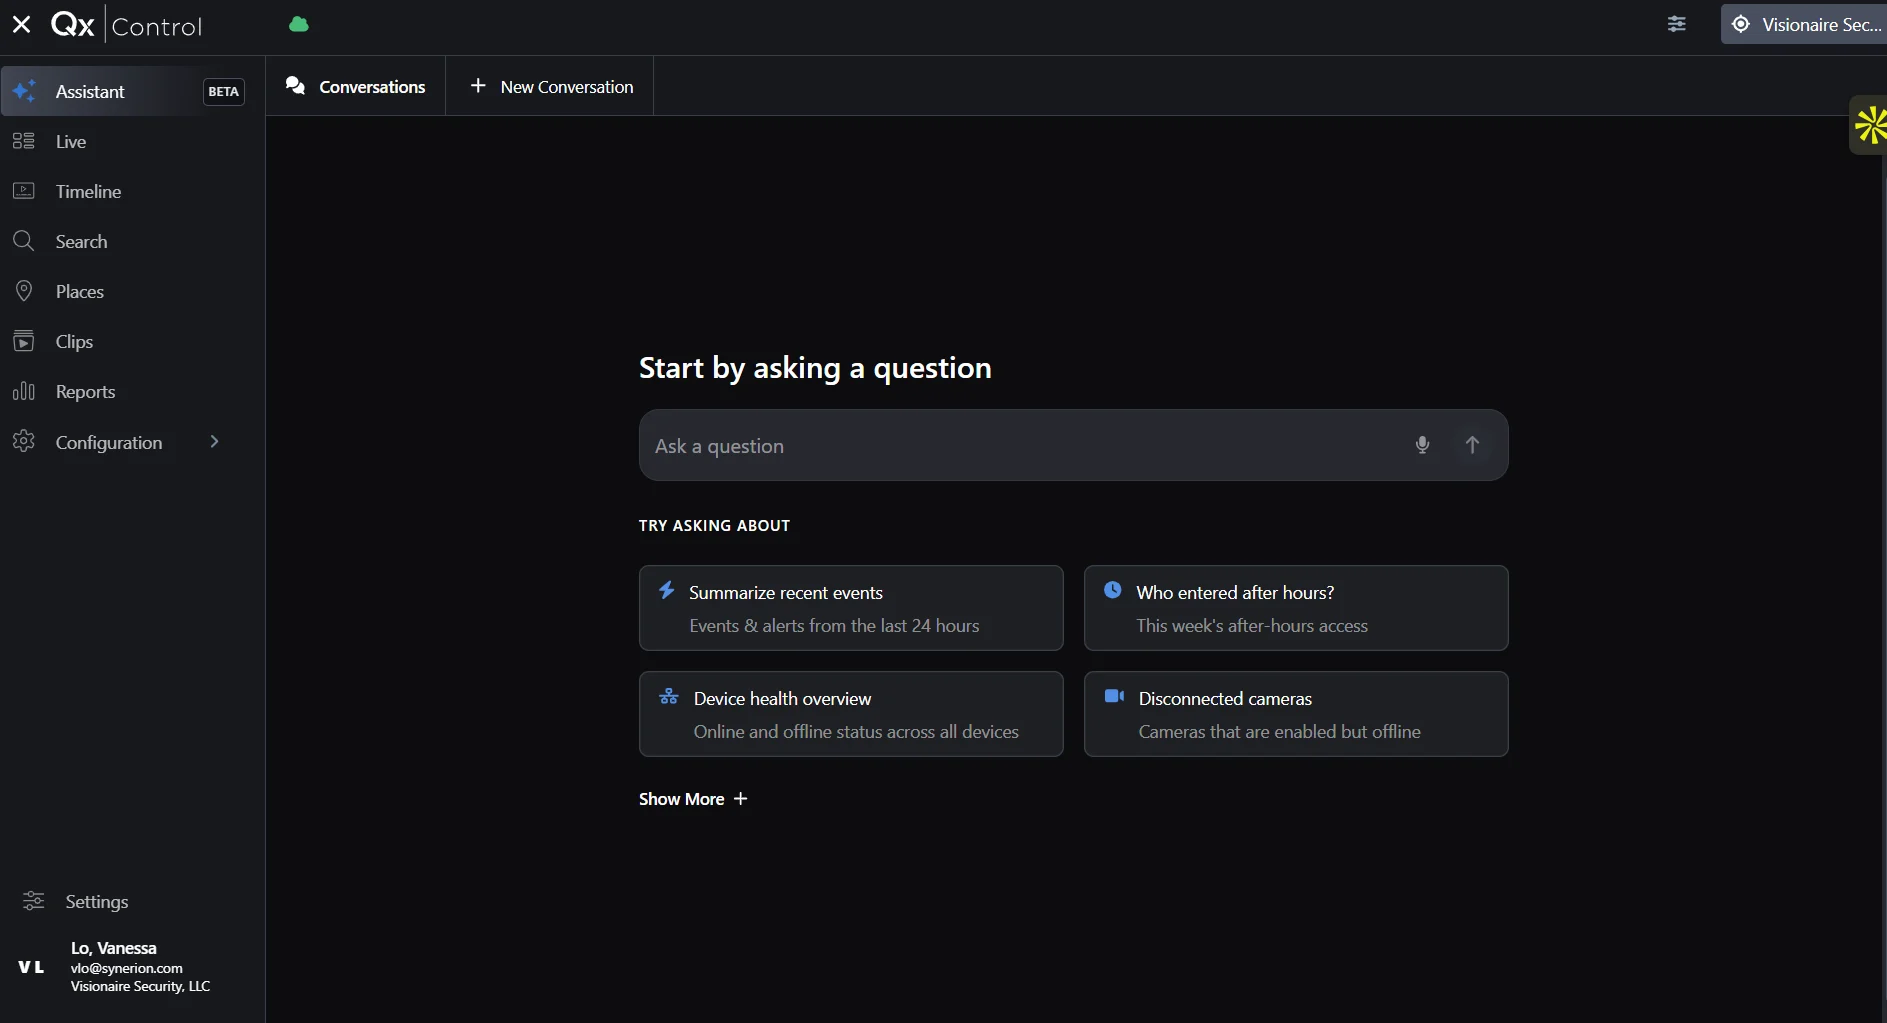Navigate to Places

[x=80, y=291]
